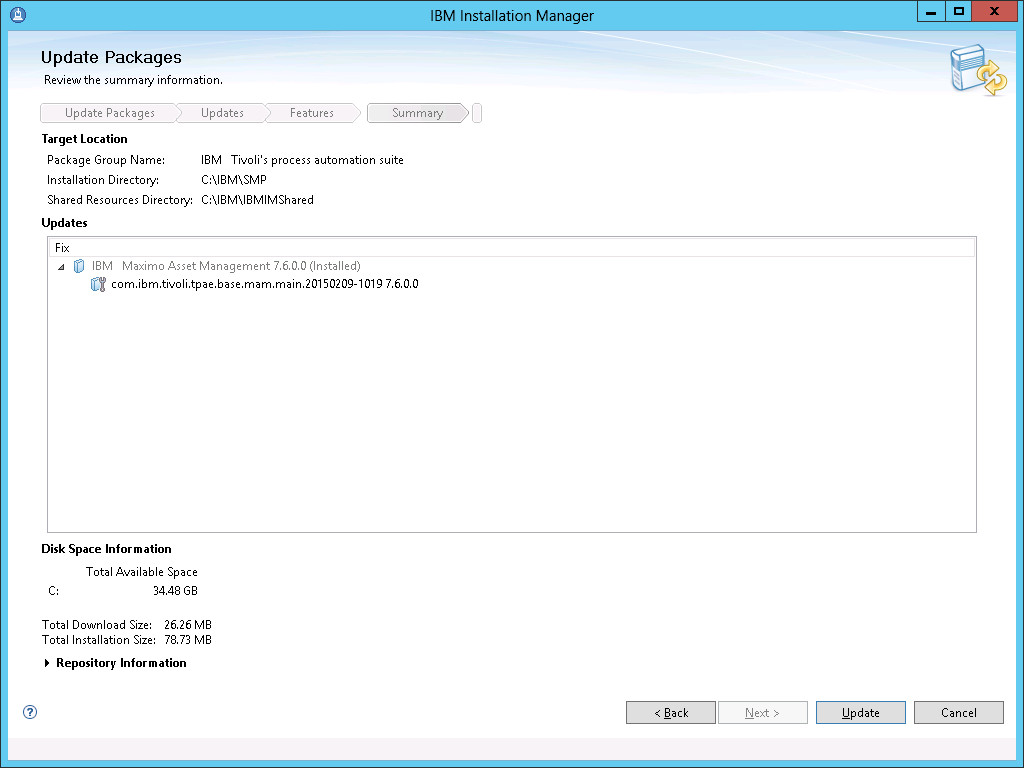Click the C: drive label

tap(54, 591)
